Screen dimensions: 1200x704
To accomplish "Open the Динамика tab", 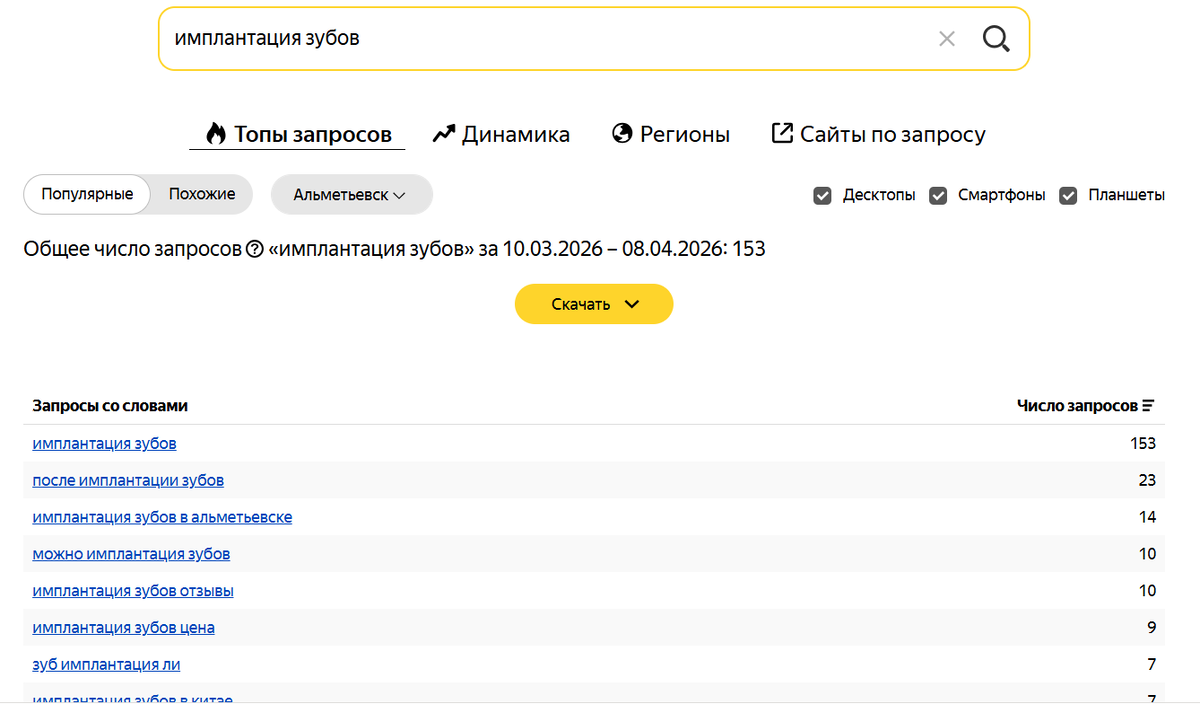I will pos(515,134).
